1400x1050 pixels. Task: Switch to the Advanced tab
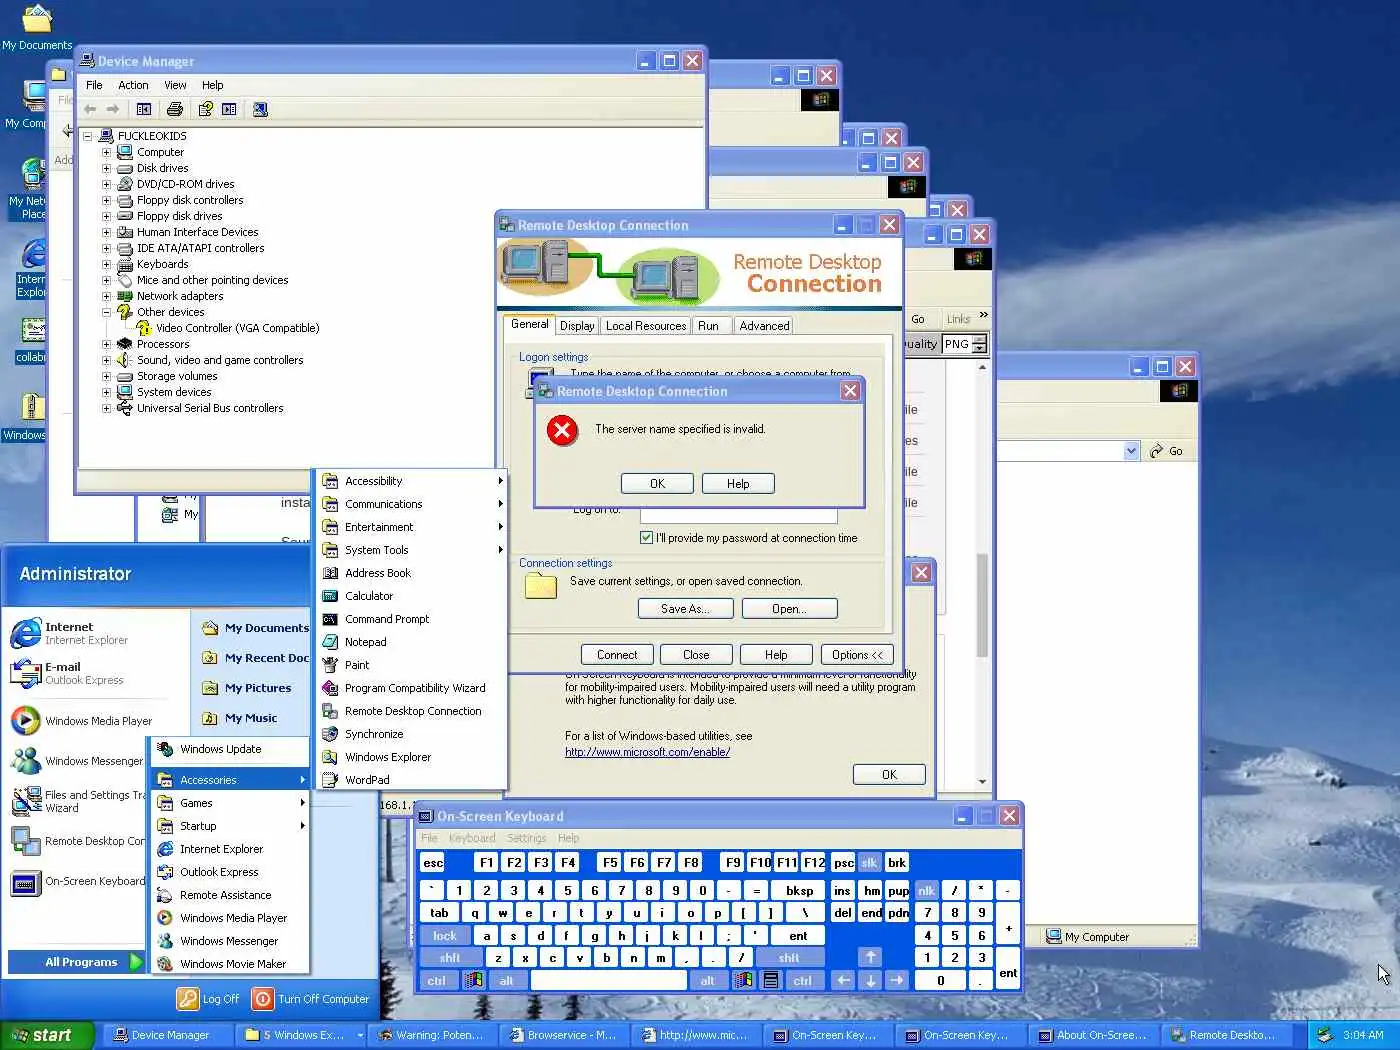764,326
